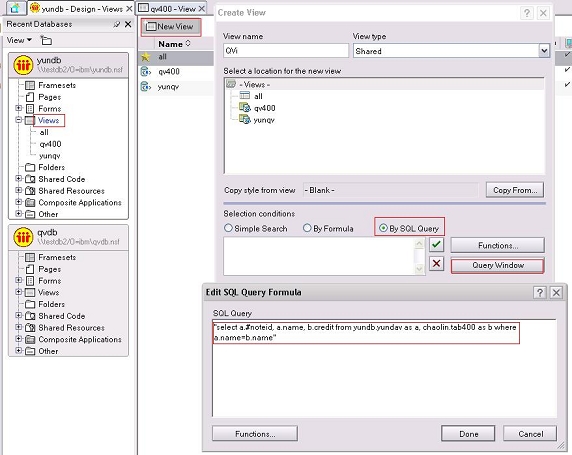Click the Copy From... button
Viewport: 572px width, 455px height.
[515, 190]
